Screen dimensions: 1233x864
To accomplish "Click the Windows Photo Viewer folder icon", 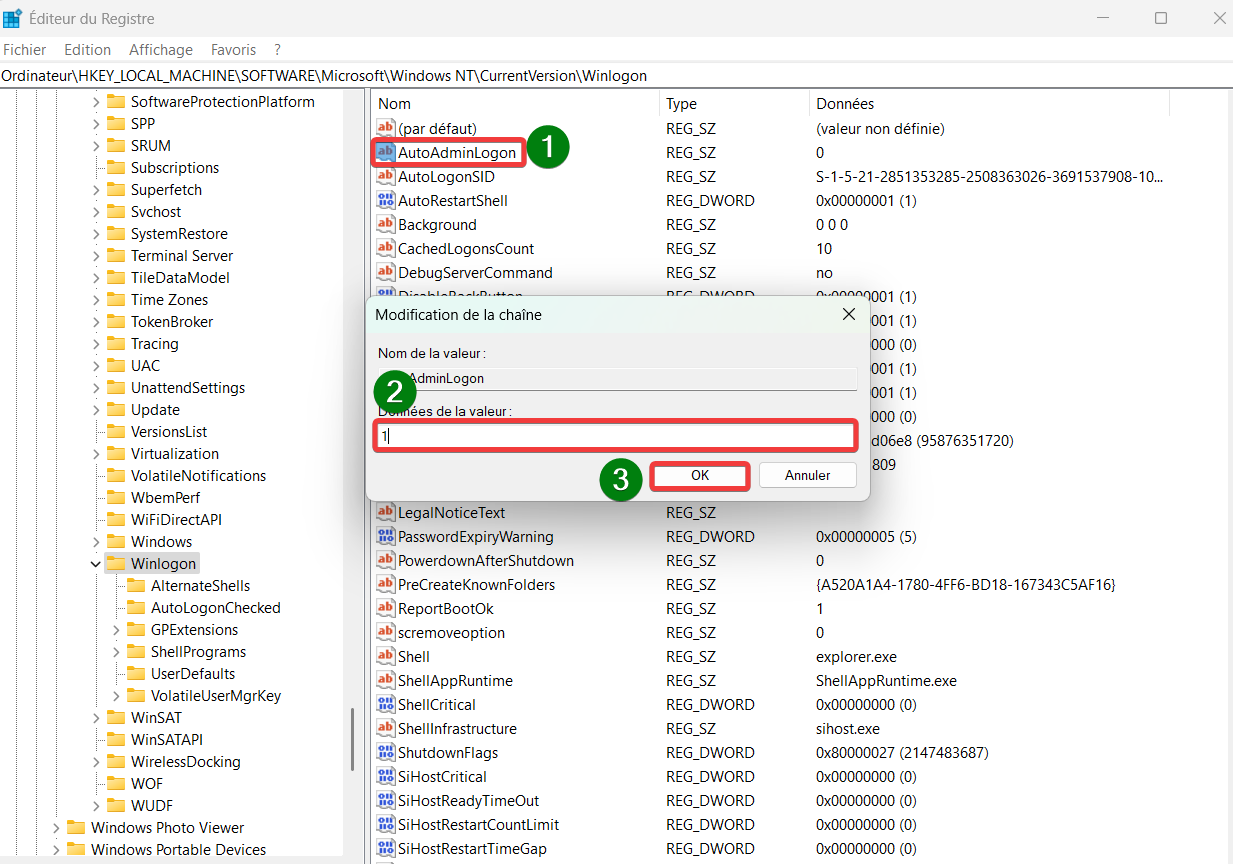I will click(x=76, y=828).
